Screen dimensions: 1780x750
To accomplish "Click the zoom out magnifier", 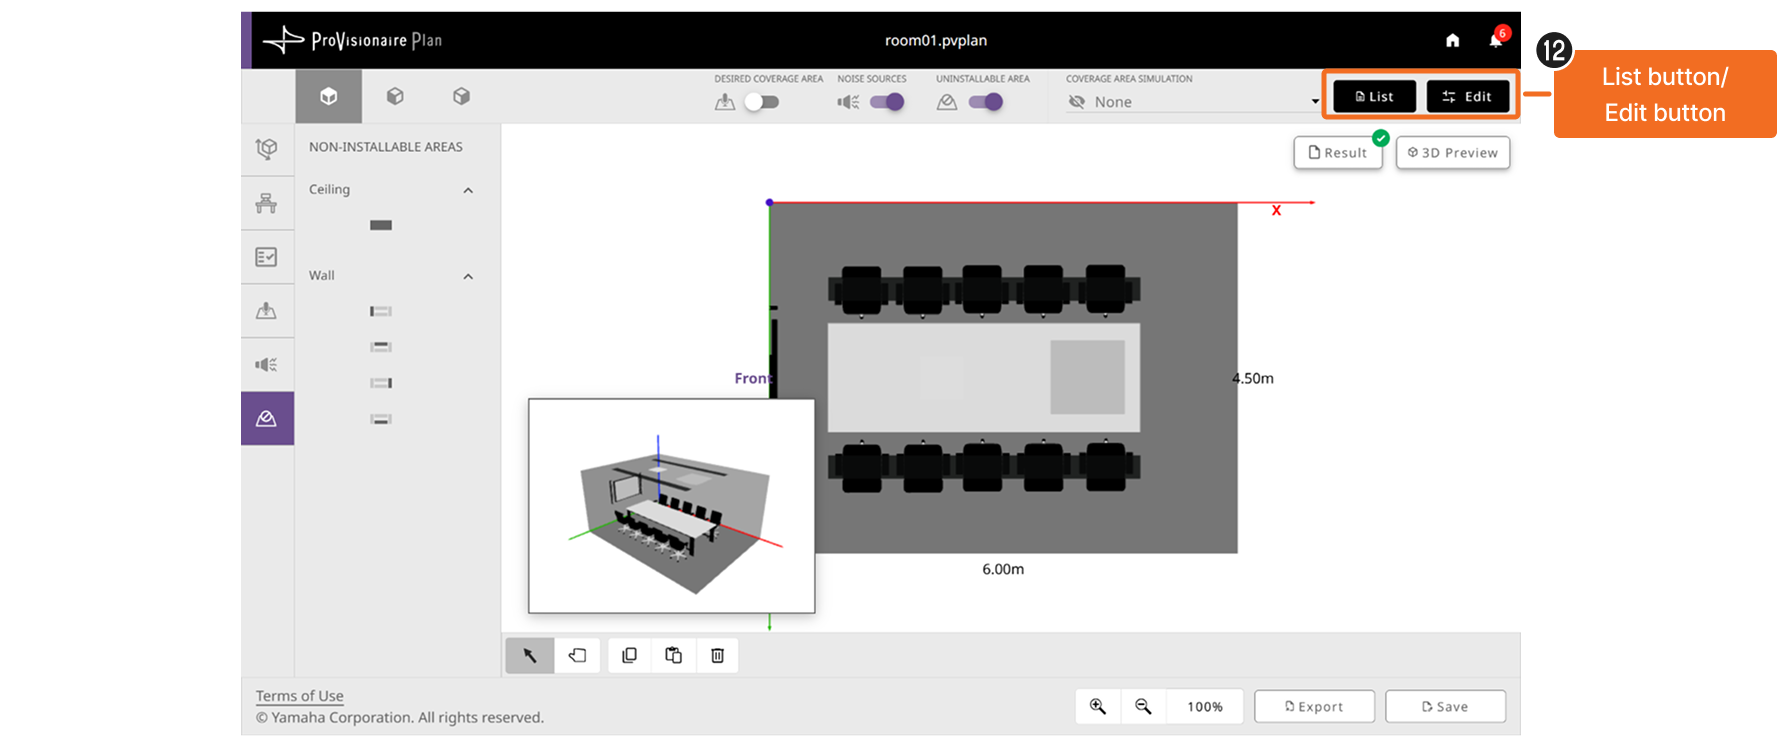I will [x=1143, y=707].
